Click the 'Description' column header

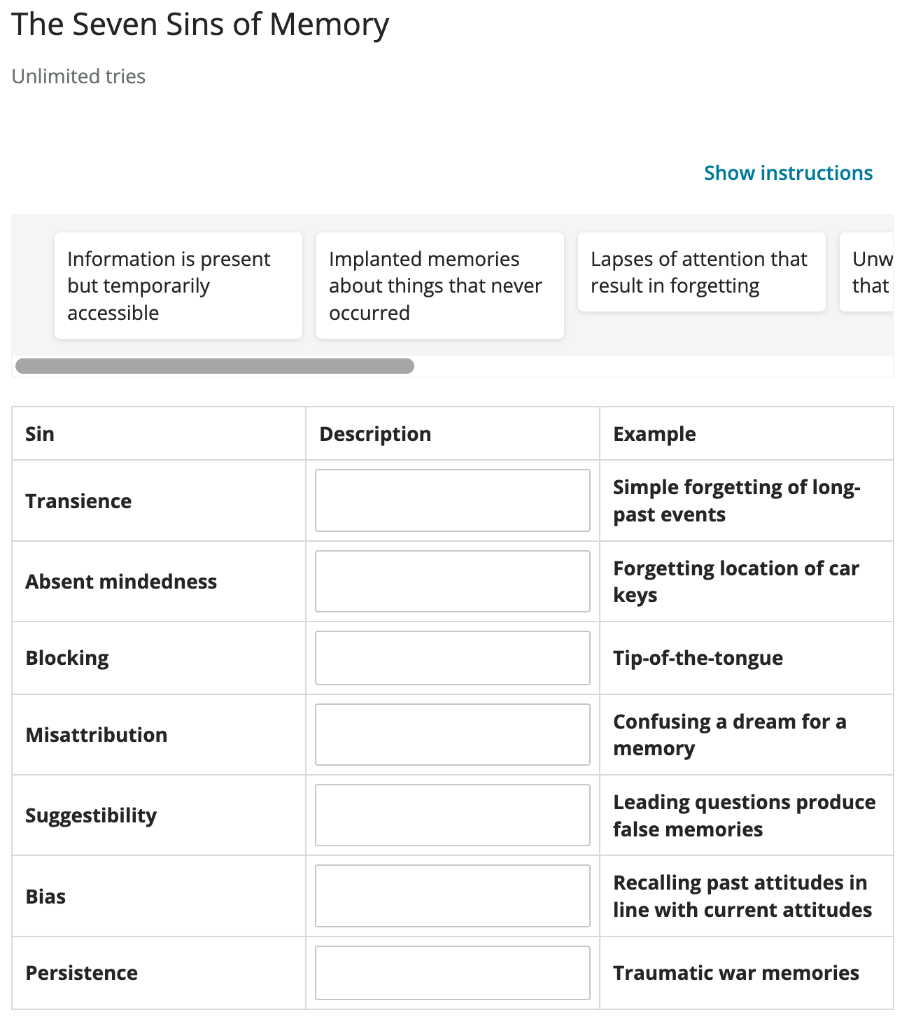point(375,434)
